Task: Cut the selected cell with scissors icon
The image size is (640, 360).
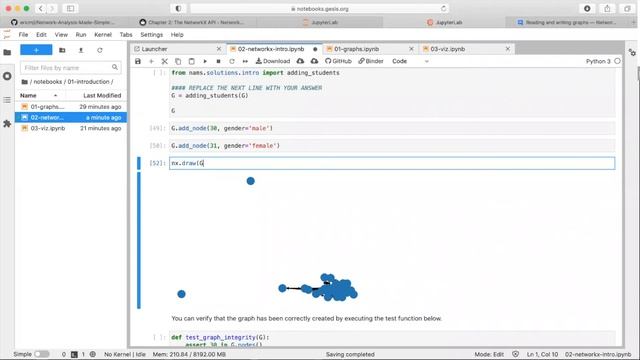Action: tap(164, 61)
